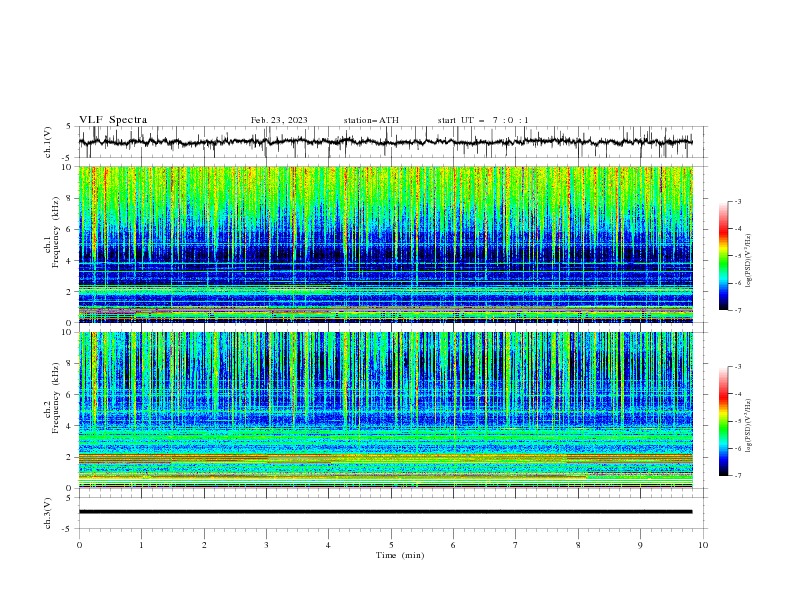The height and width of the screenshot is (612, 792).
Task: Click the ch.2 frequency axis "8" tick label
Action: [x=69, y=364]
